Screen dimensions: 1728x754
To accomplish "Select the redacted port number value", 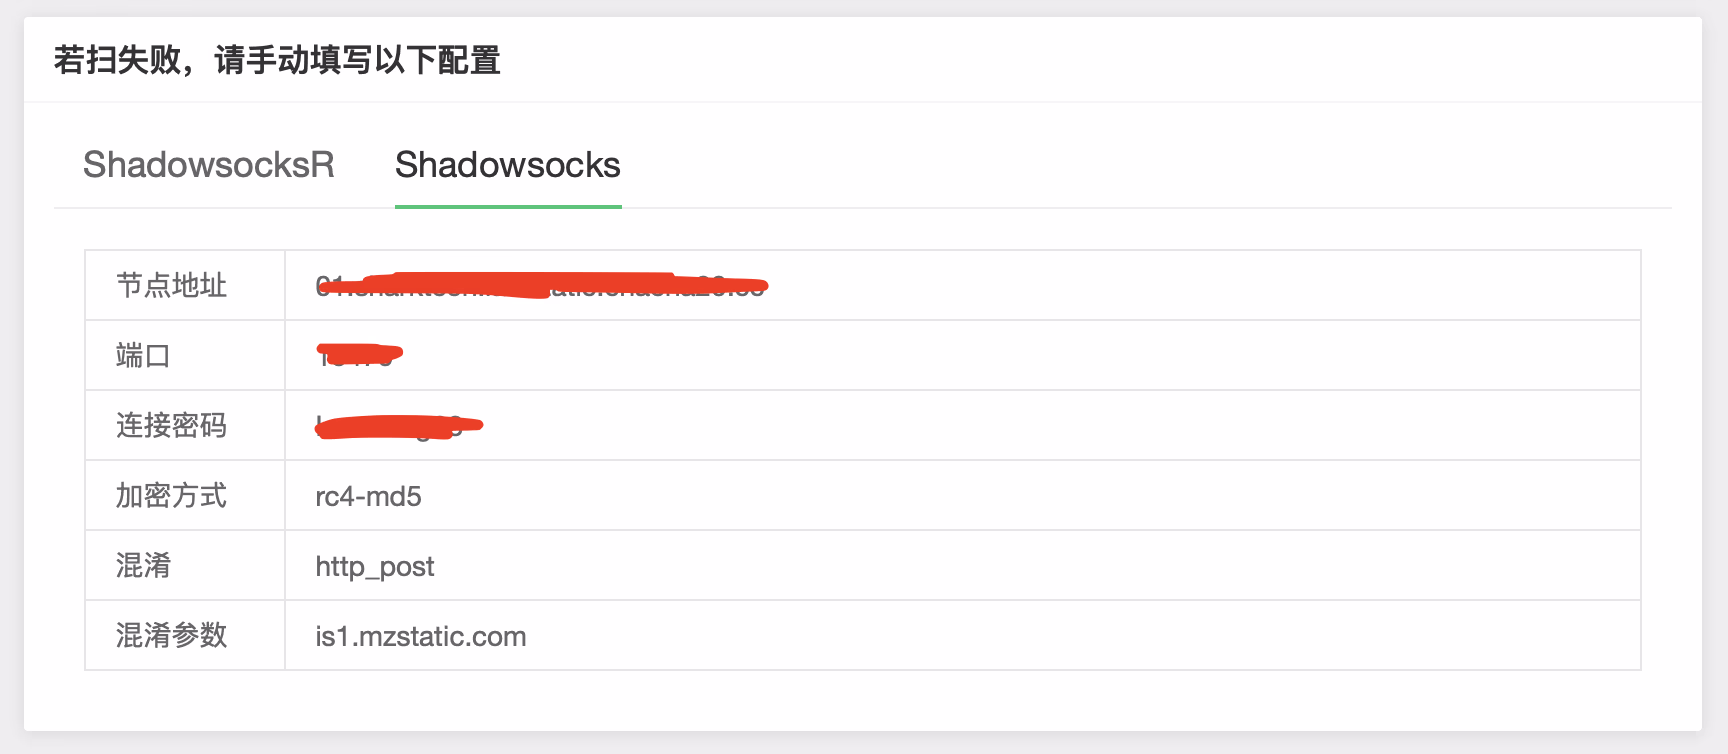I will [358, 355].
